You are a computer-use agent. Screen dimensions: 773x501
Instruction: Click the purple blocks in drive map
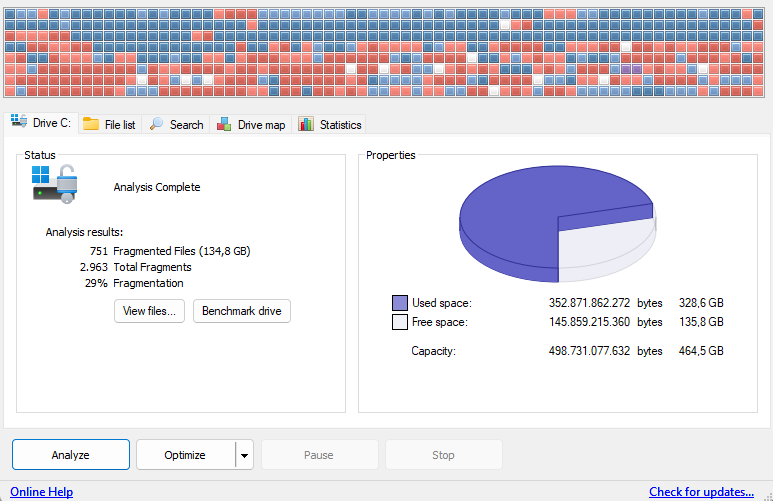tap(632, 69)
